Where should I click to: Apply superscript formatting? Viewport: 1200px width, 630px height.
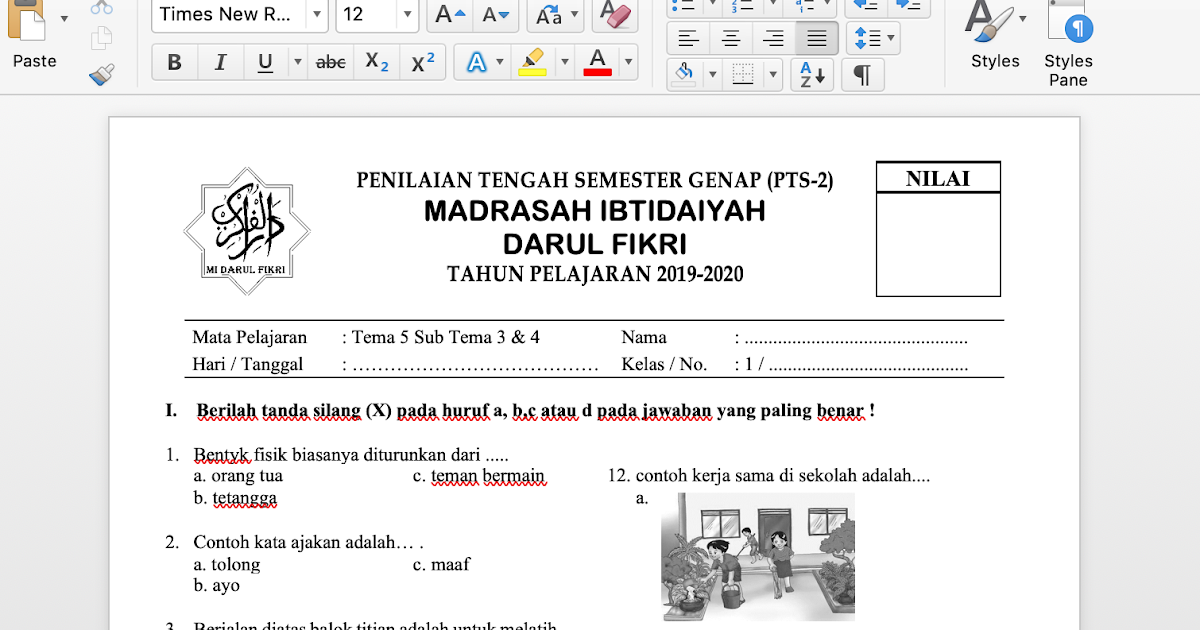(x=421, y=61)
